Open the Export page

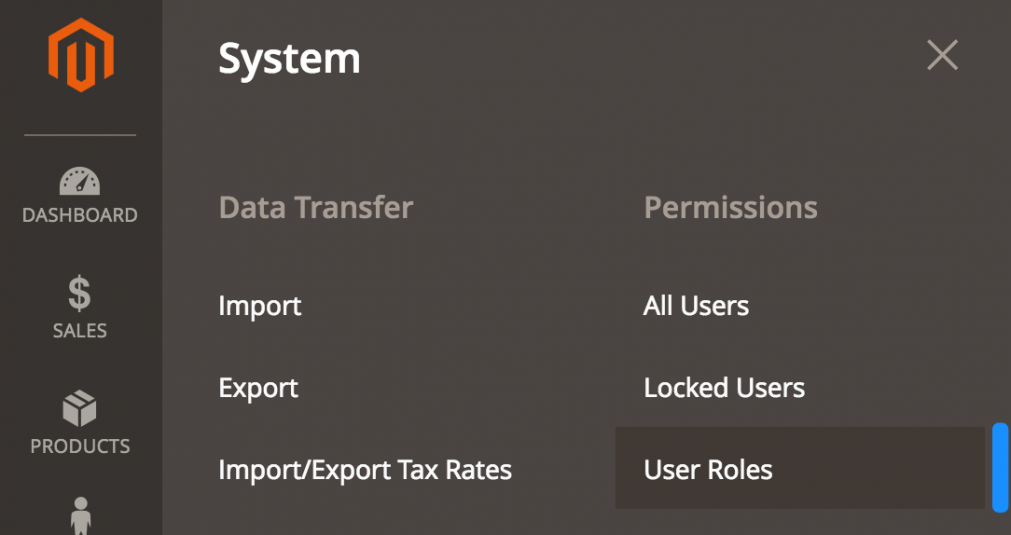[258, 388]
